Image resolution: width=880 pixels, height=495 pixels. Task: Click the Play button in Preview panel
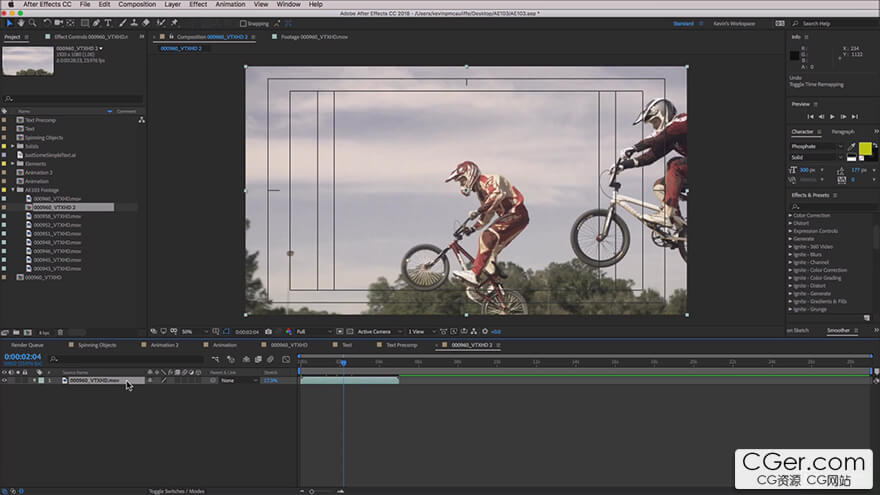832,117
